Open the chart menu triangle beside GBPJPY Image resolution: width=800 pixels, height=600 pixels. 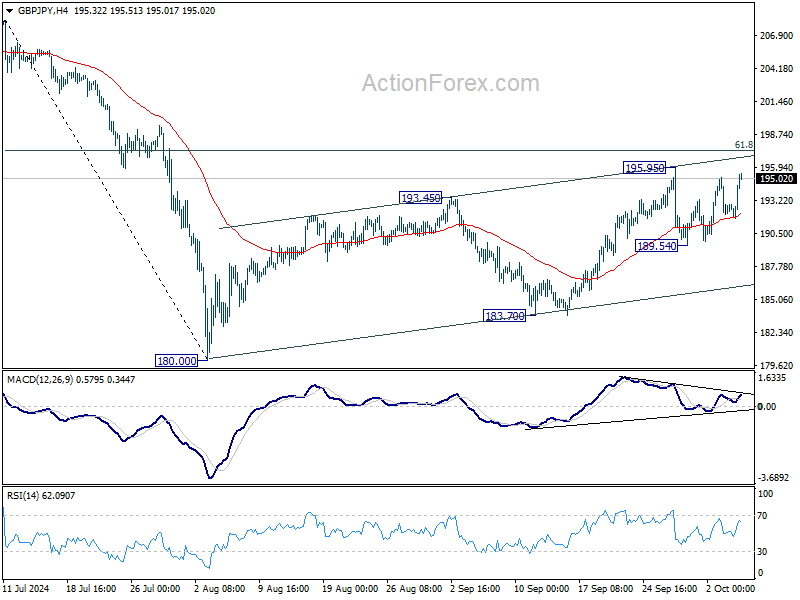point(9,11)
